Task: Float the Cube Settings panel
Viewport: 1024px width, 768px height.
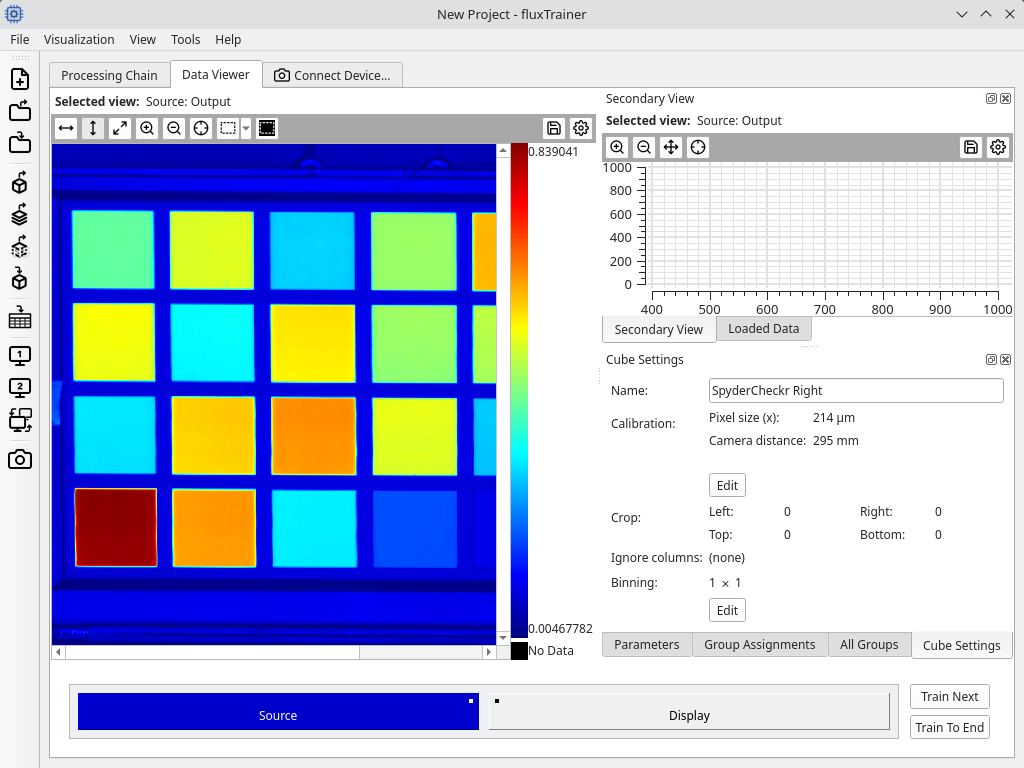Action: pyautogui.click(x=991, y=360)
